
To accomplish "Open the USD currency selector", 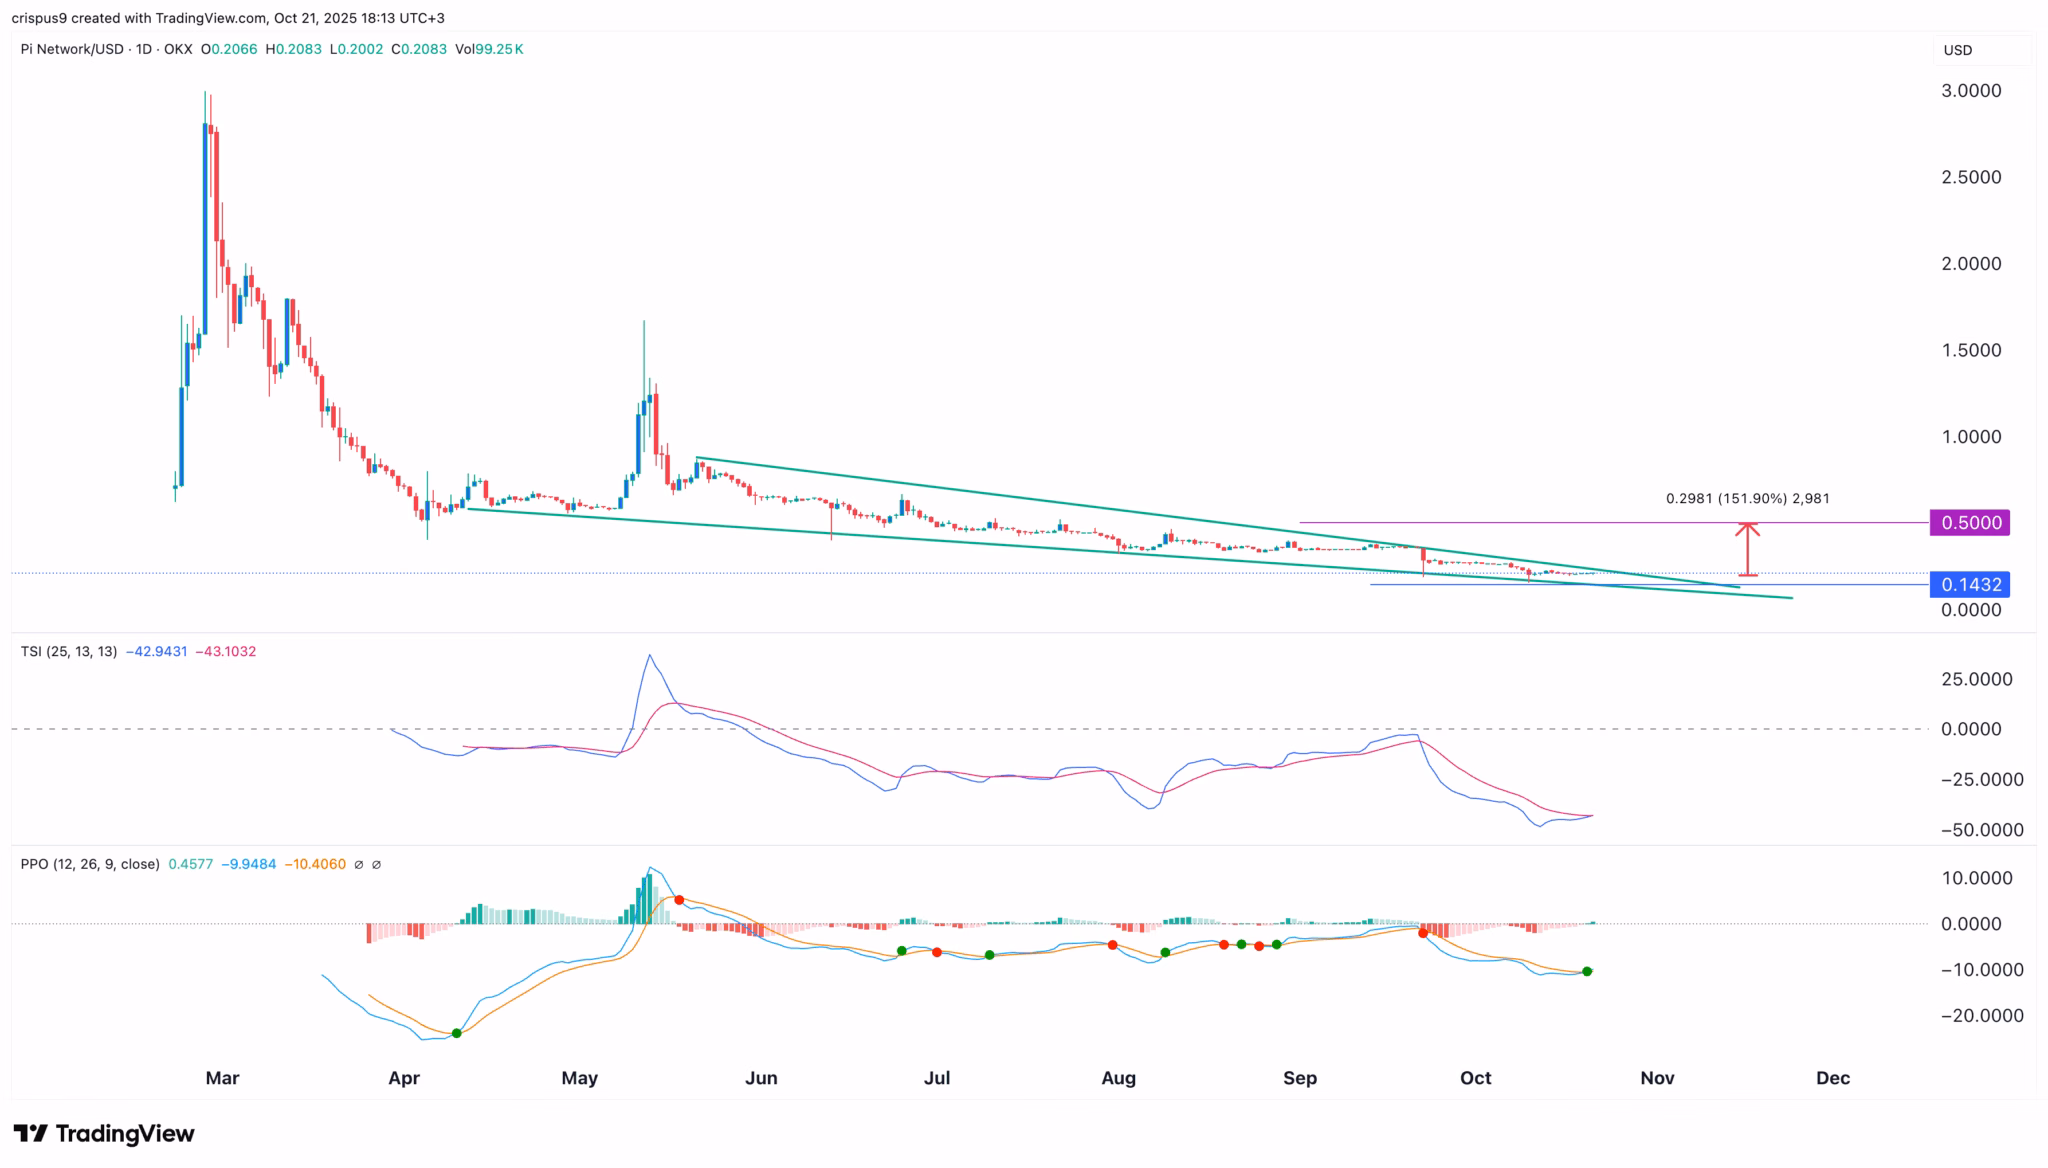I will coord(1957,50).
